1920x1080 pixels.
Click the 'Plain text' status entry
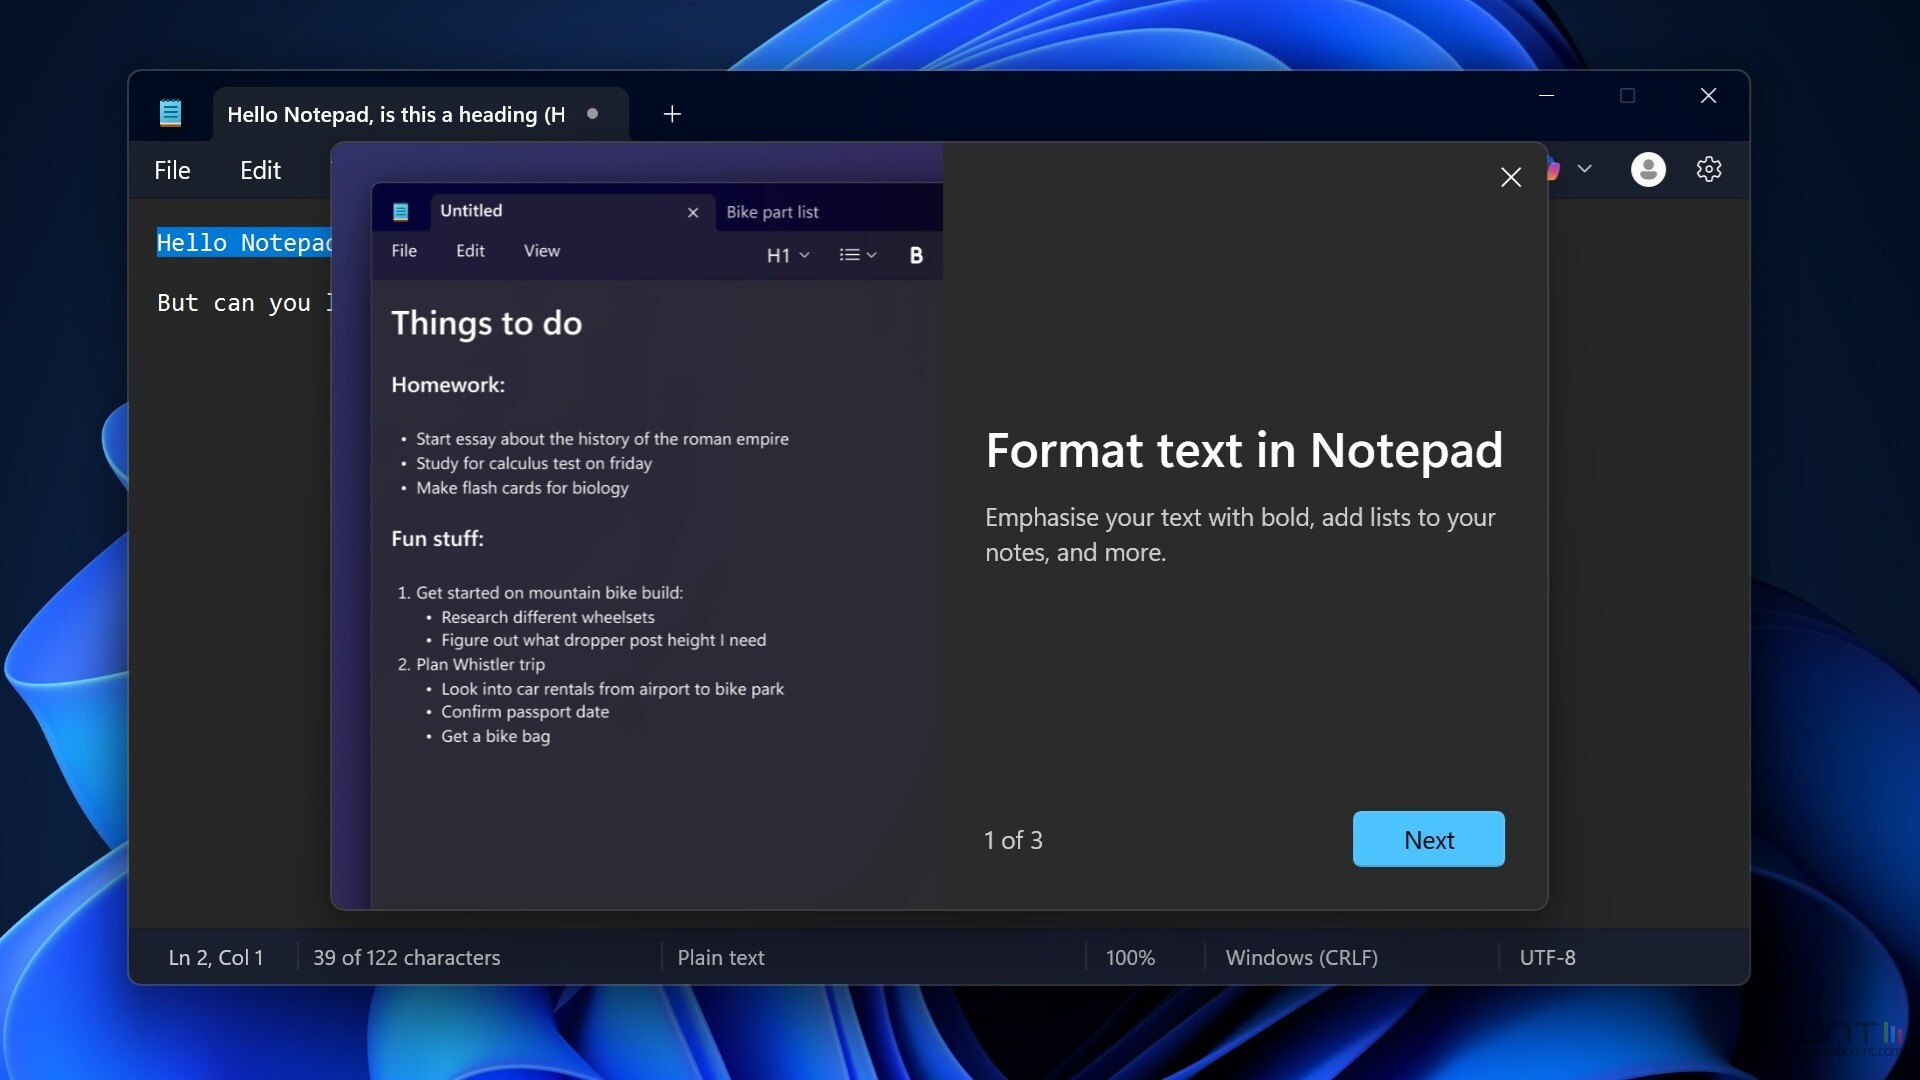(x=721, y=957)
